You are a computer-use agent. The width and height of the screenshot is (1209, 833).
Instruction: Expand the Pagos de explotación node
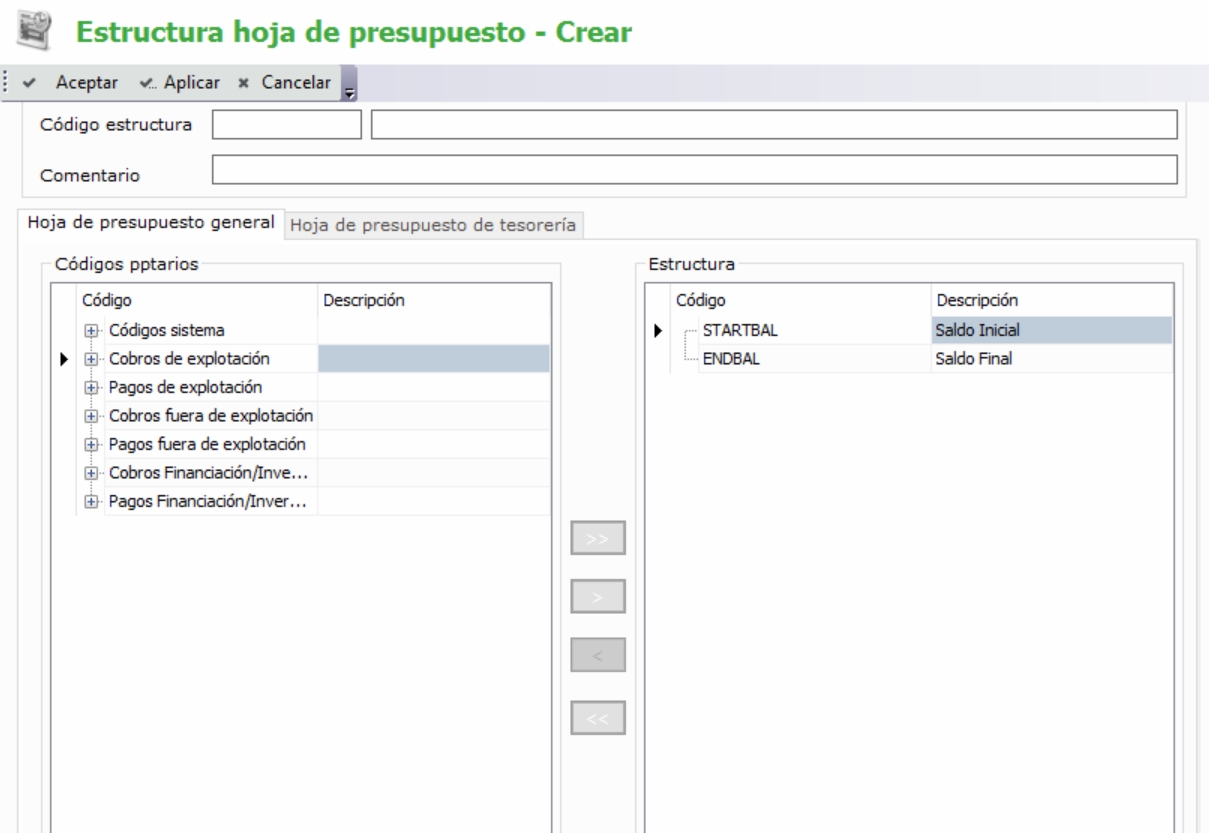(x=91, y=387)
